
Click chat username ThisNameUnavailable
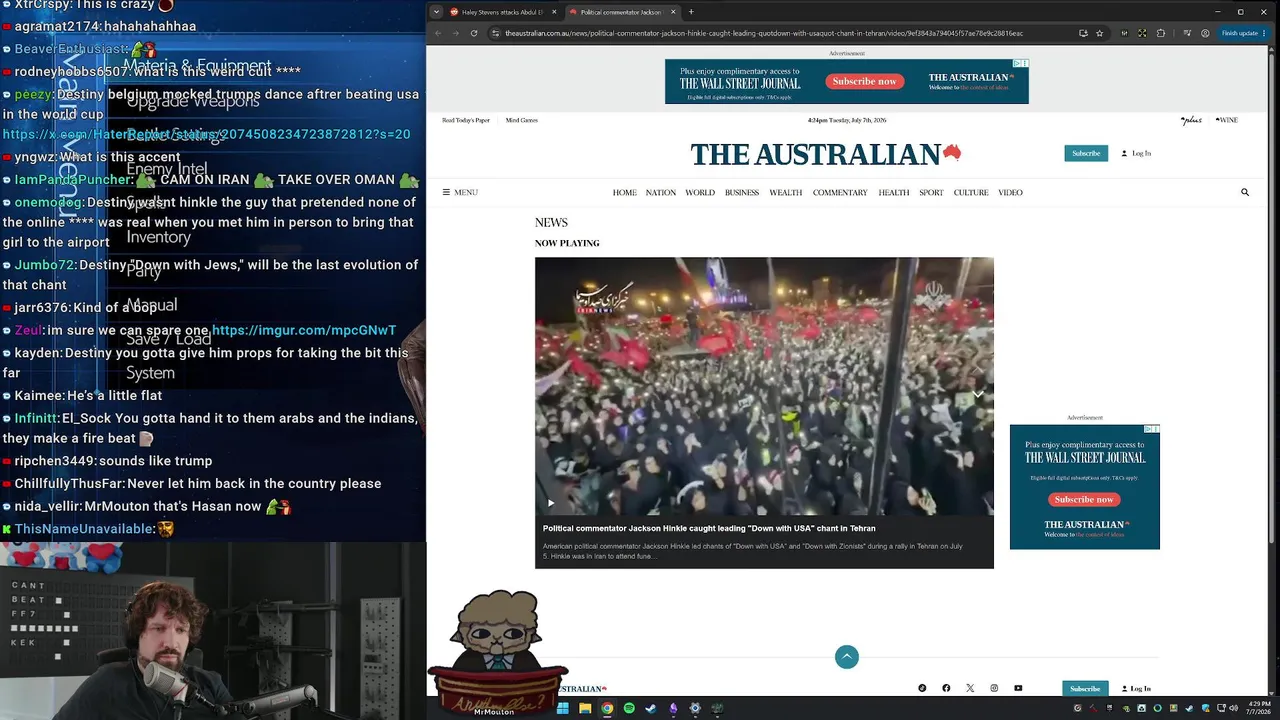(85, 528)
